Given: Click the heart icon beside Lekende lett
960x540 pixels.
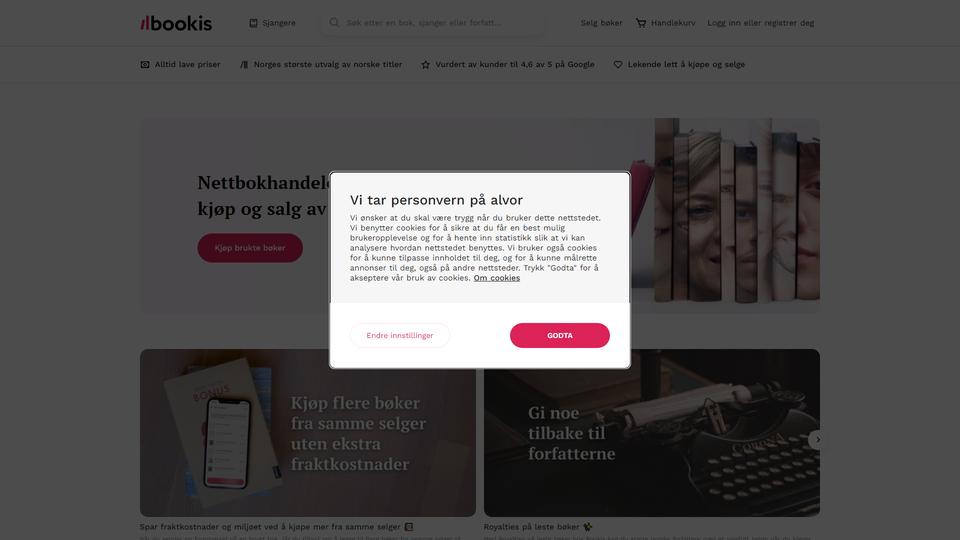Looking at the screenshot, I should 618,64.
